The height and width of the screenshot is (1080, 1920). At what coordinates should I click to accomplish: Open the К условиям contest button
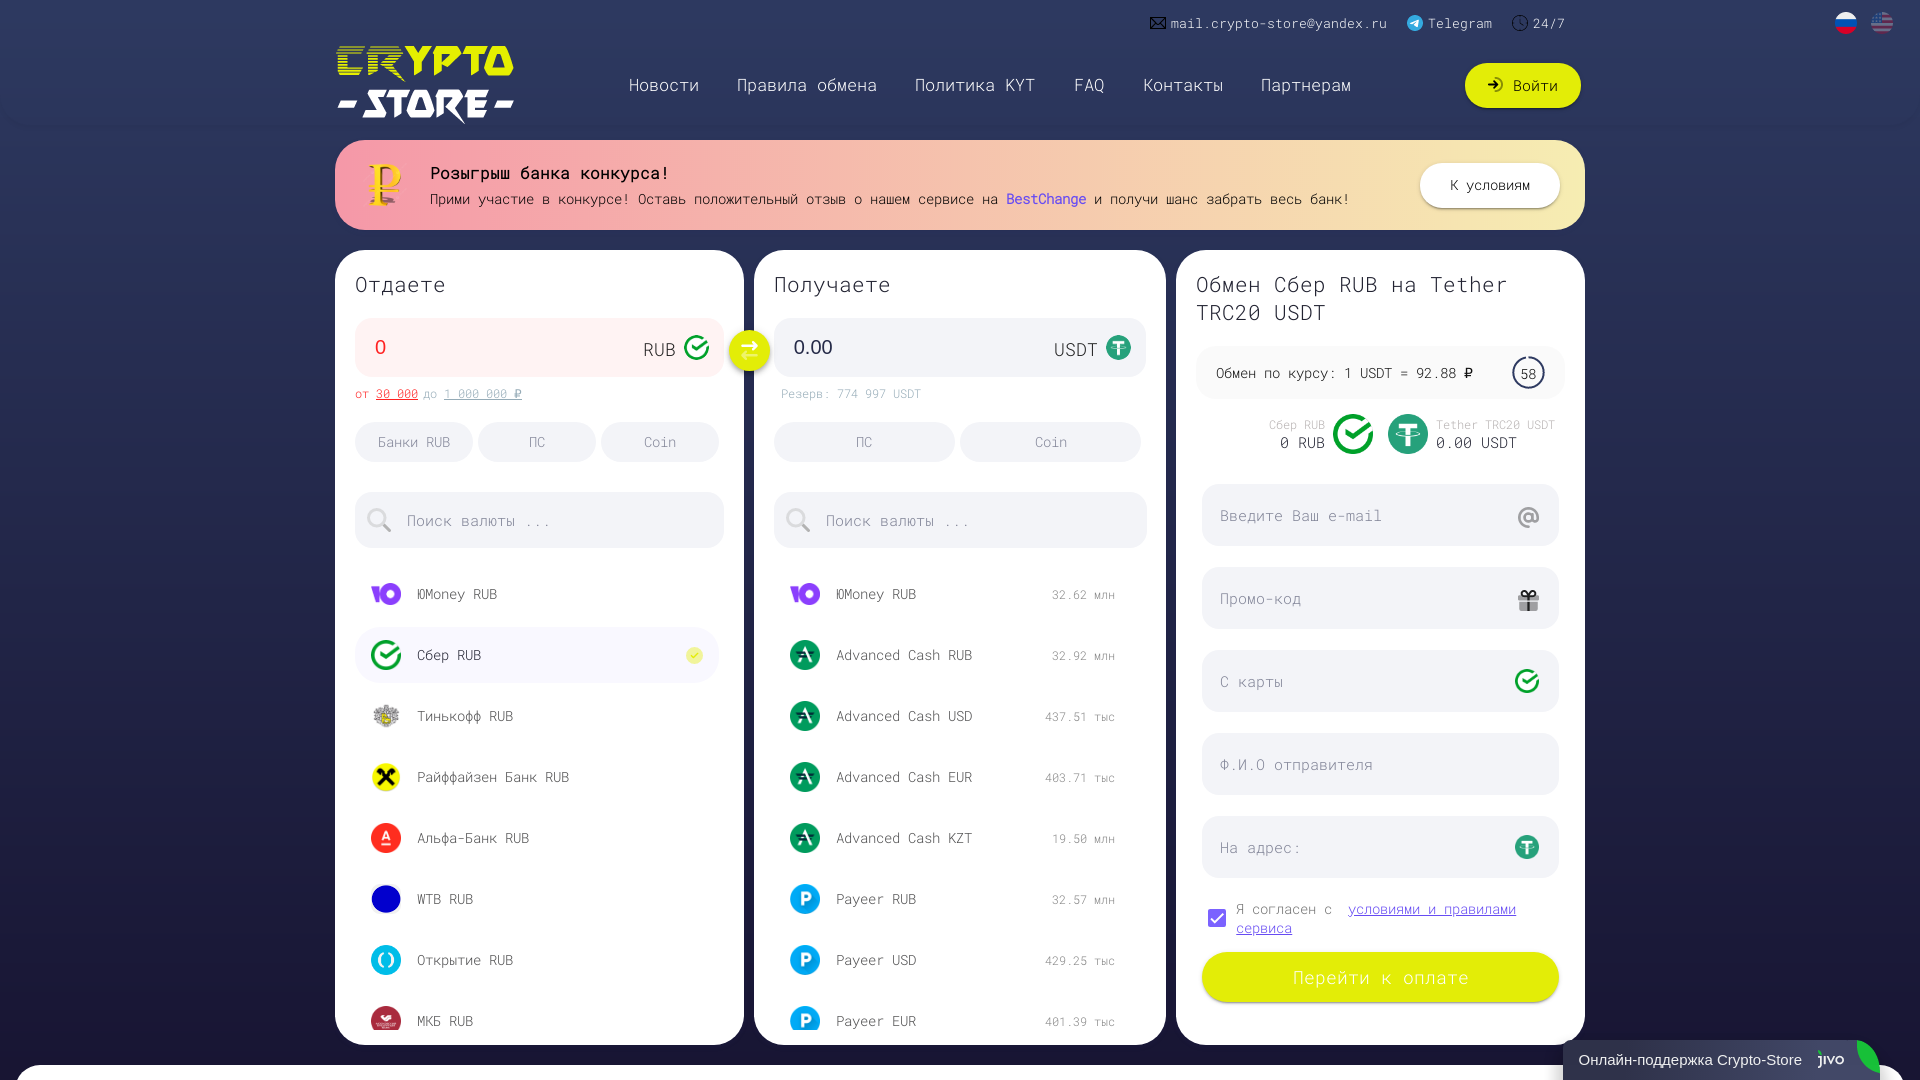coord(1490,185)
